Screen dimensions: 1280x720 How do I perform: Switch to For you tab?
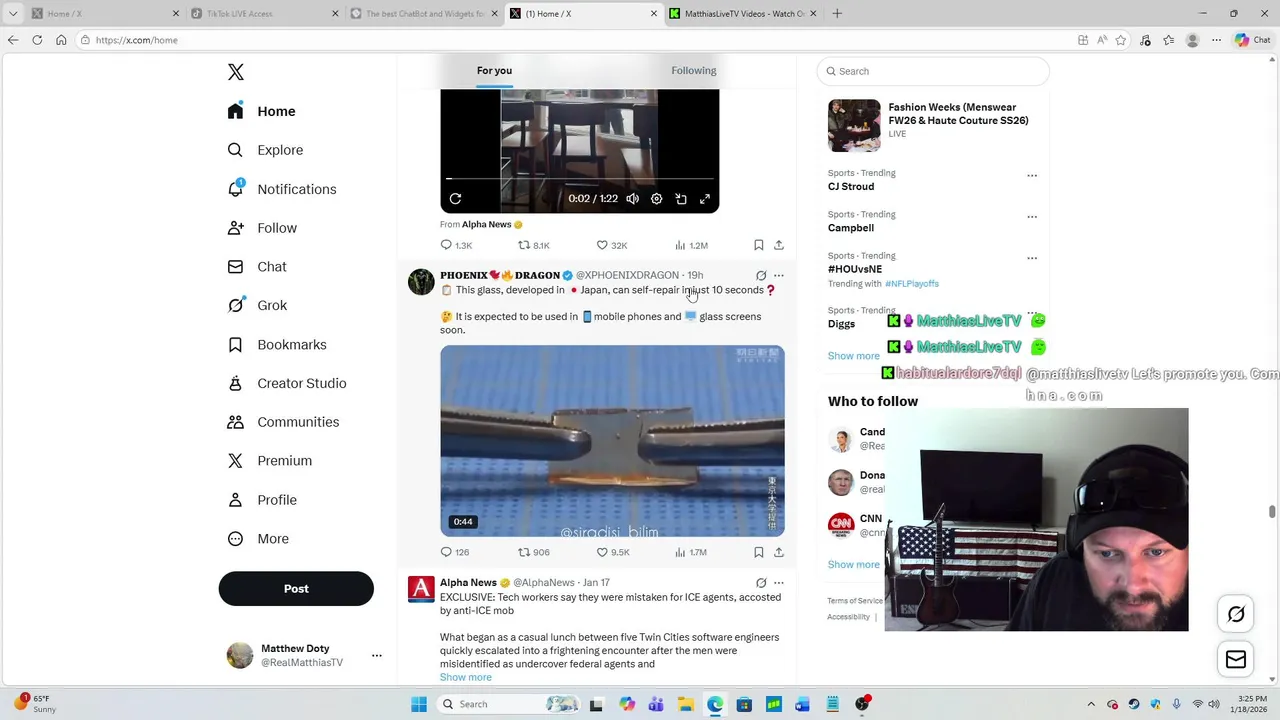click(x=494, y=70)
